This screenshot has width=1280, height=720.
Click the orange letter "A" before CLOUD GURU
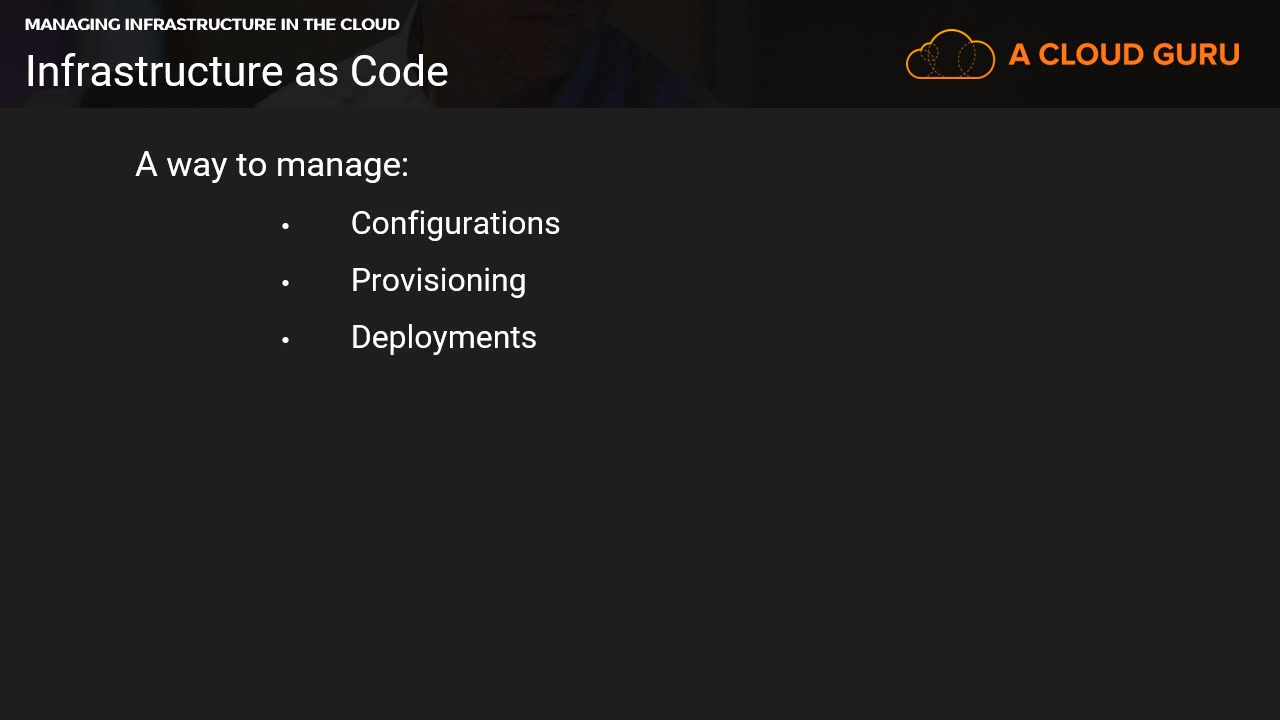pyautogui.click(x=1019, y=55)
